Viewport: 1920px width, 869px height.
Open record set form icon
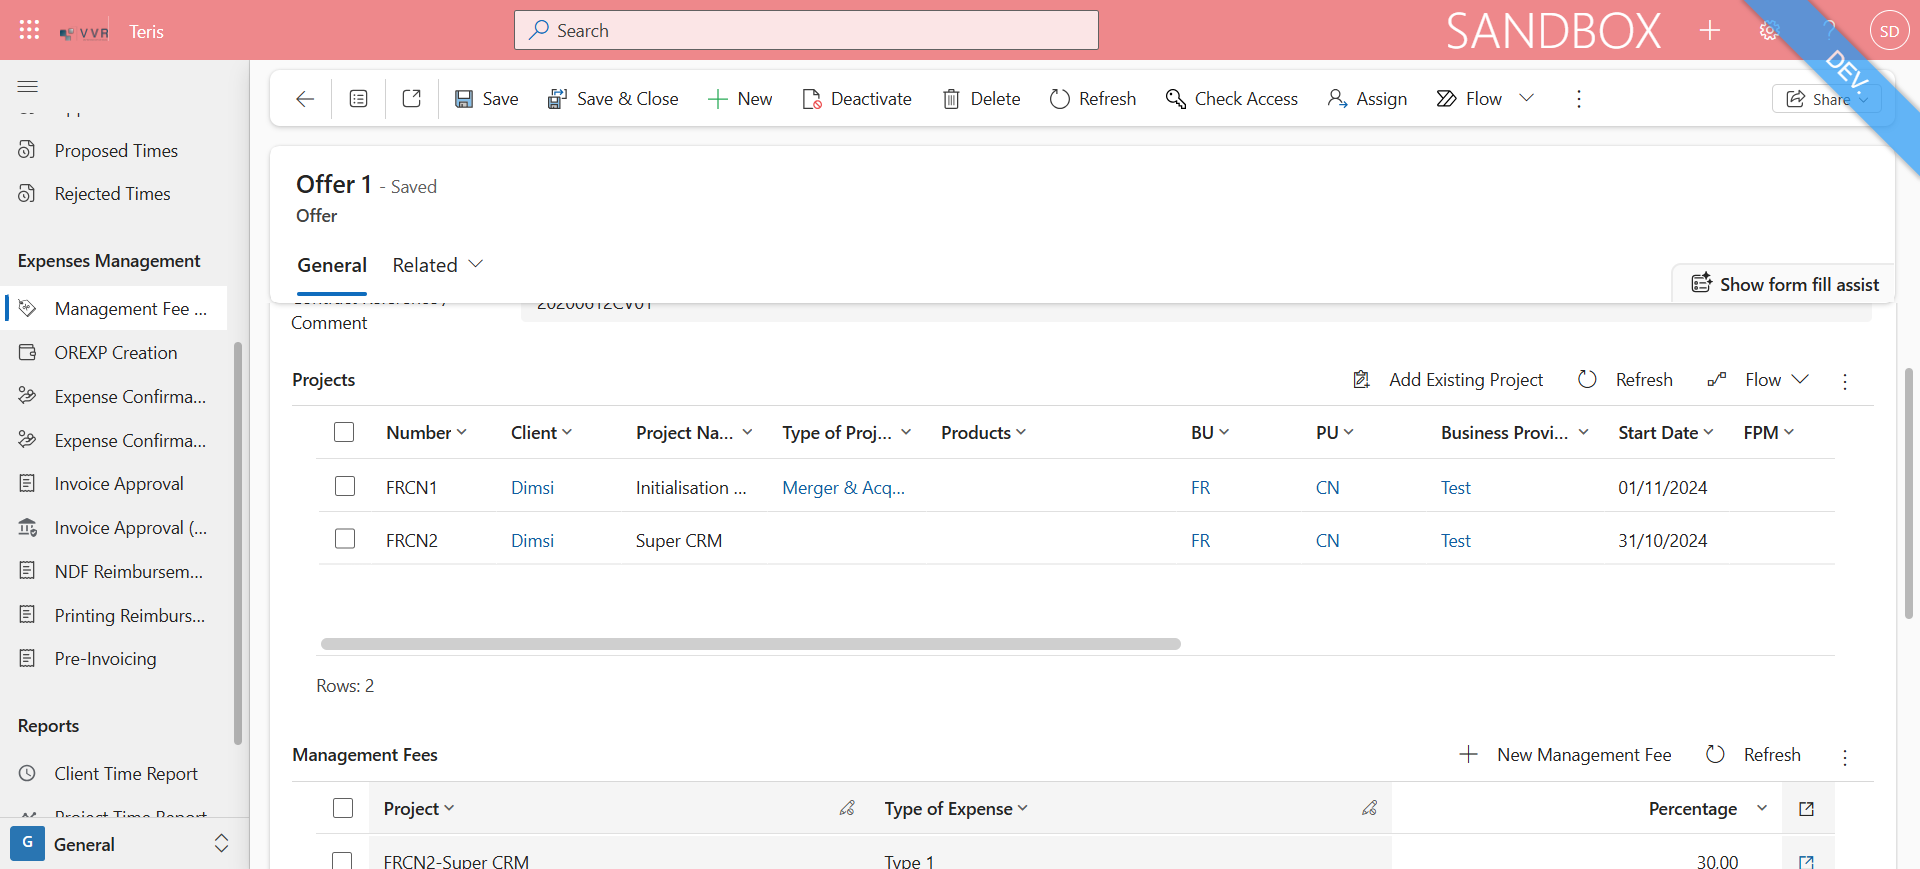pyautogui.click(x=358, y=99)
